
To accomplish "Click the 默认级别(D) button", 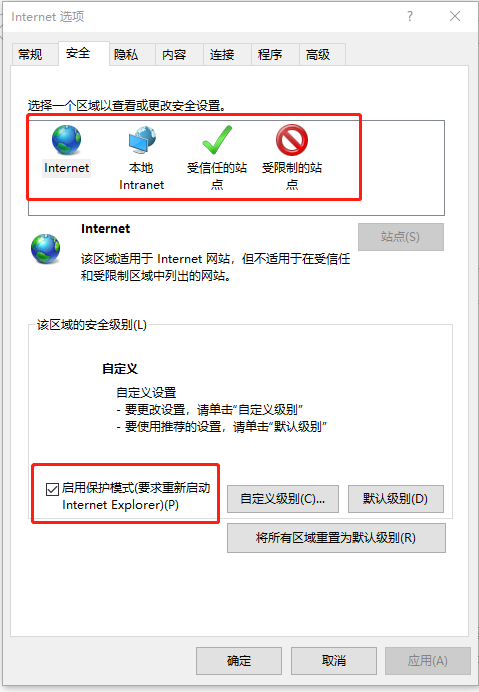I will 396,499.
